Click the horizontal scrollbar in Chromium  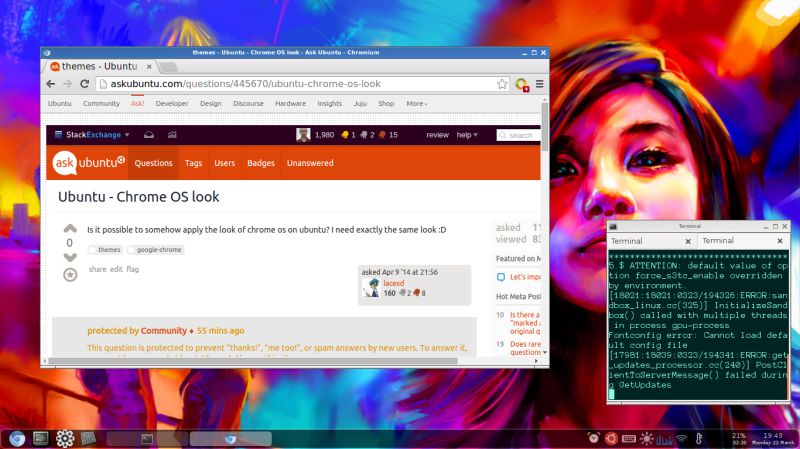253,361
